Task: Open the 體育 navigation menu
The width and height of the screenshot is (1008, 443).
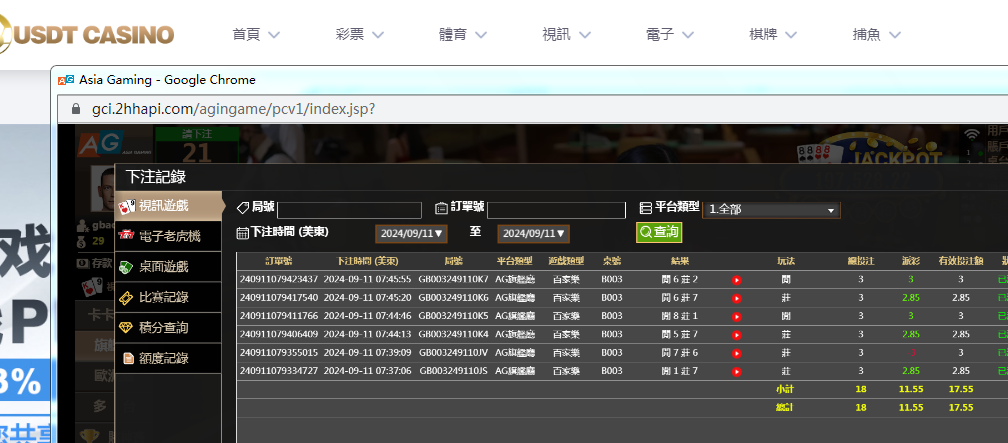Action: 463,34
